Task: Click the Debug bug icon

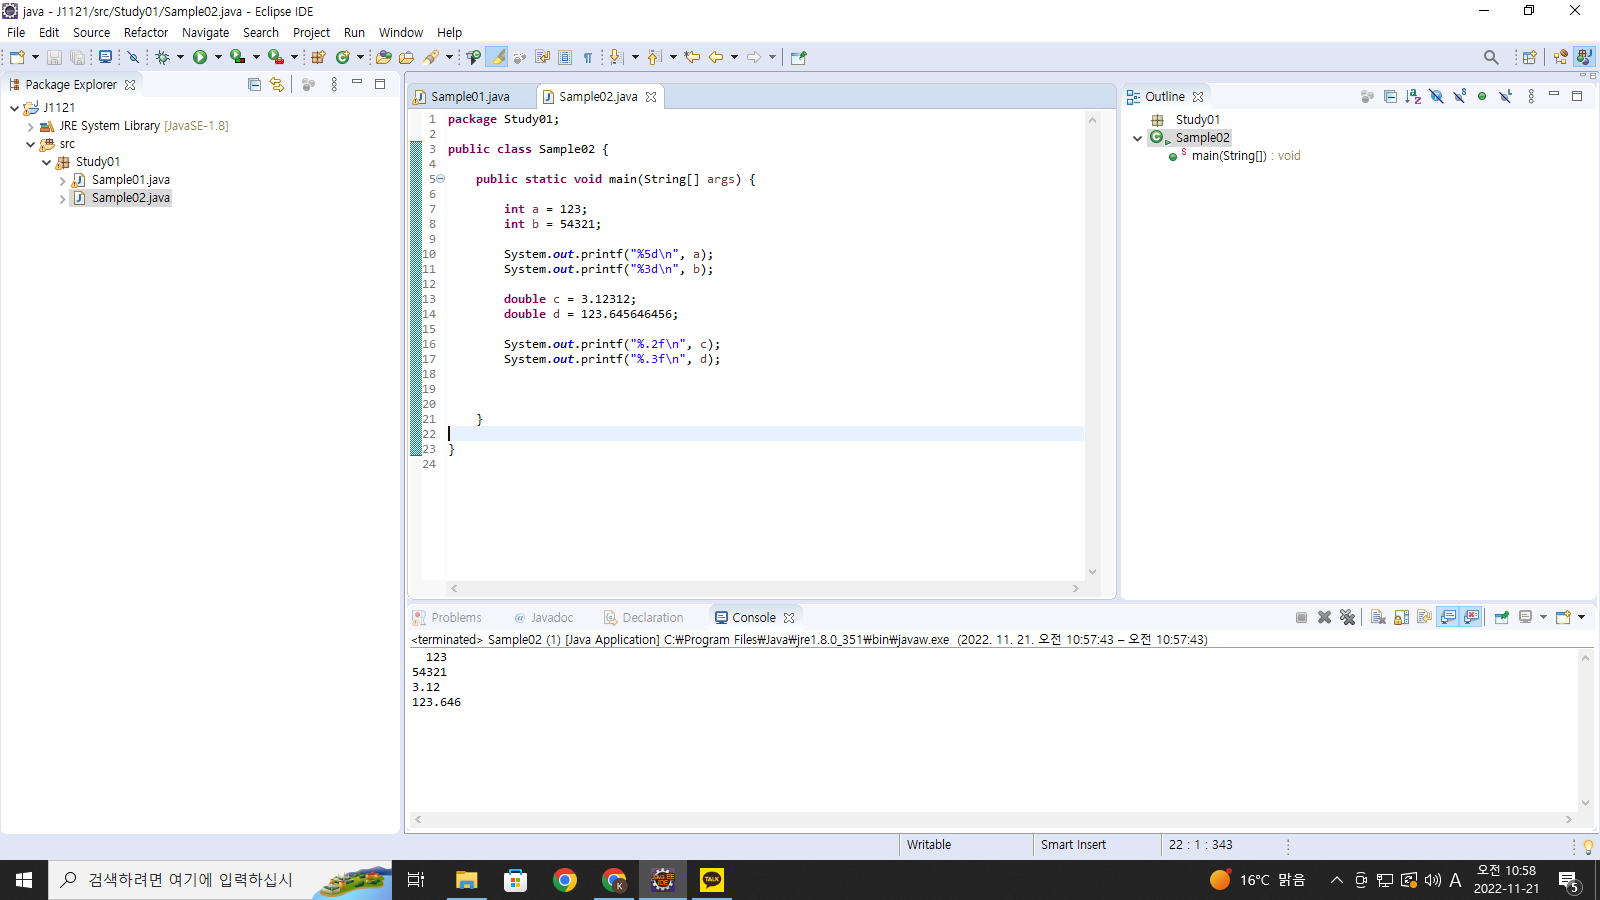Action: (x=162, y=57)
